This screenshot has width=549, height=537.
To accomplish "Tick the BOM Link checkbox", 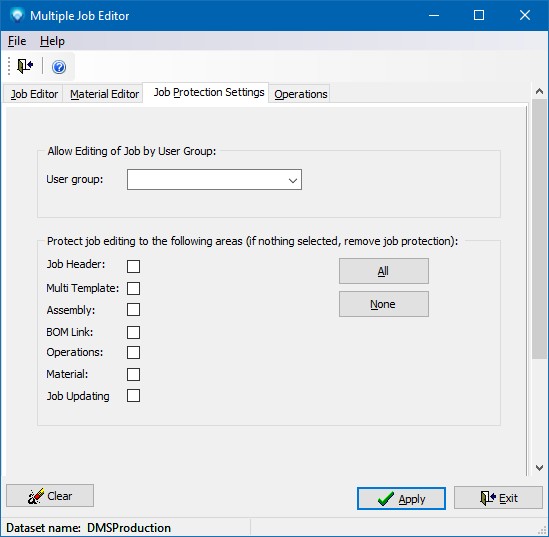I will click(x=133, y=332).
